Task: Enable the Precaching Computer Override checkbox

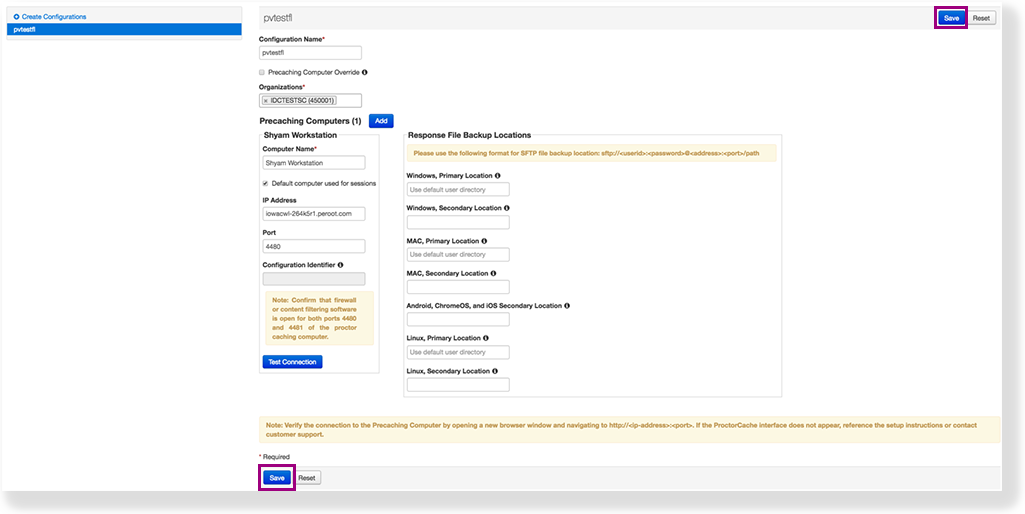Action: click(262, 73)
